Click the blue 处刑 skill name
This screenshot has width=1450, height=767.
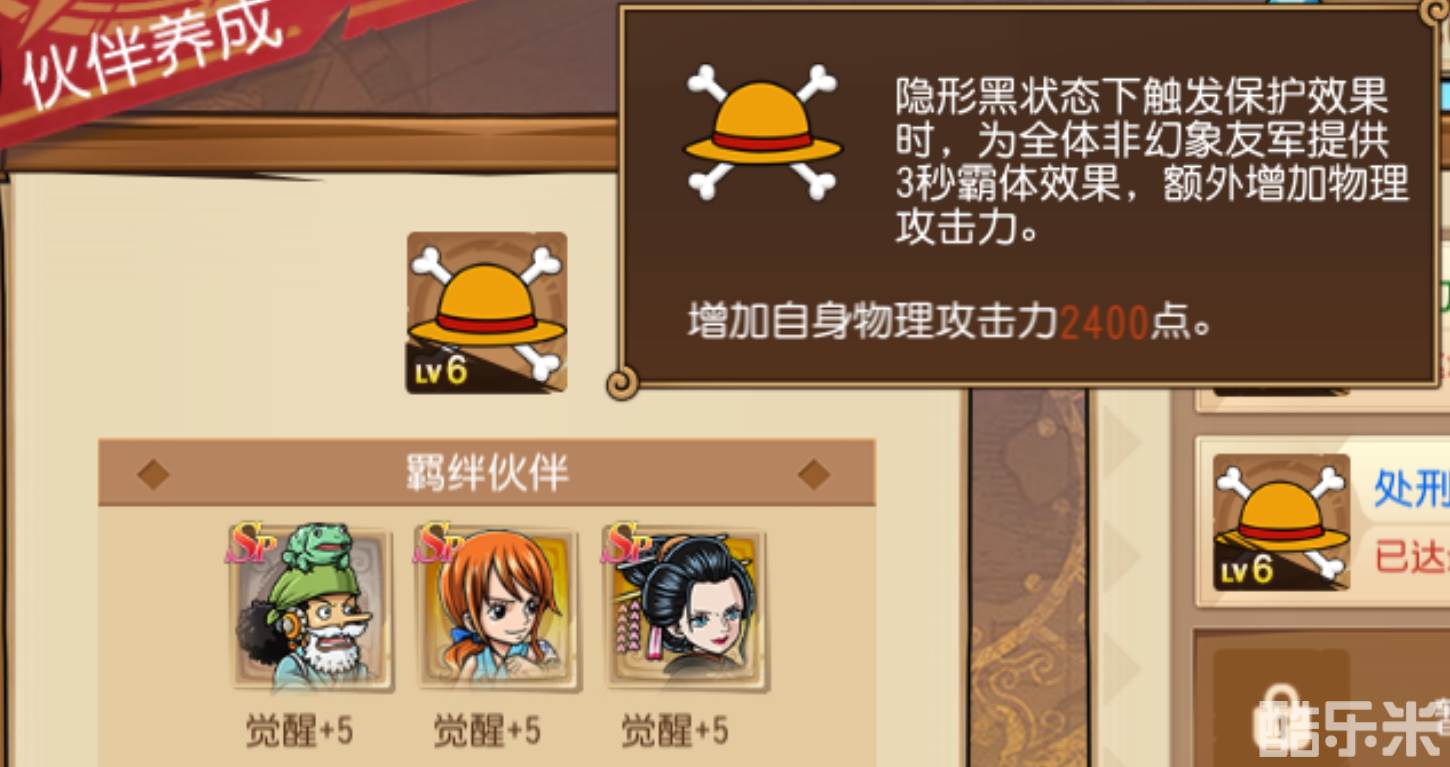[1411, 490]
